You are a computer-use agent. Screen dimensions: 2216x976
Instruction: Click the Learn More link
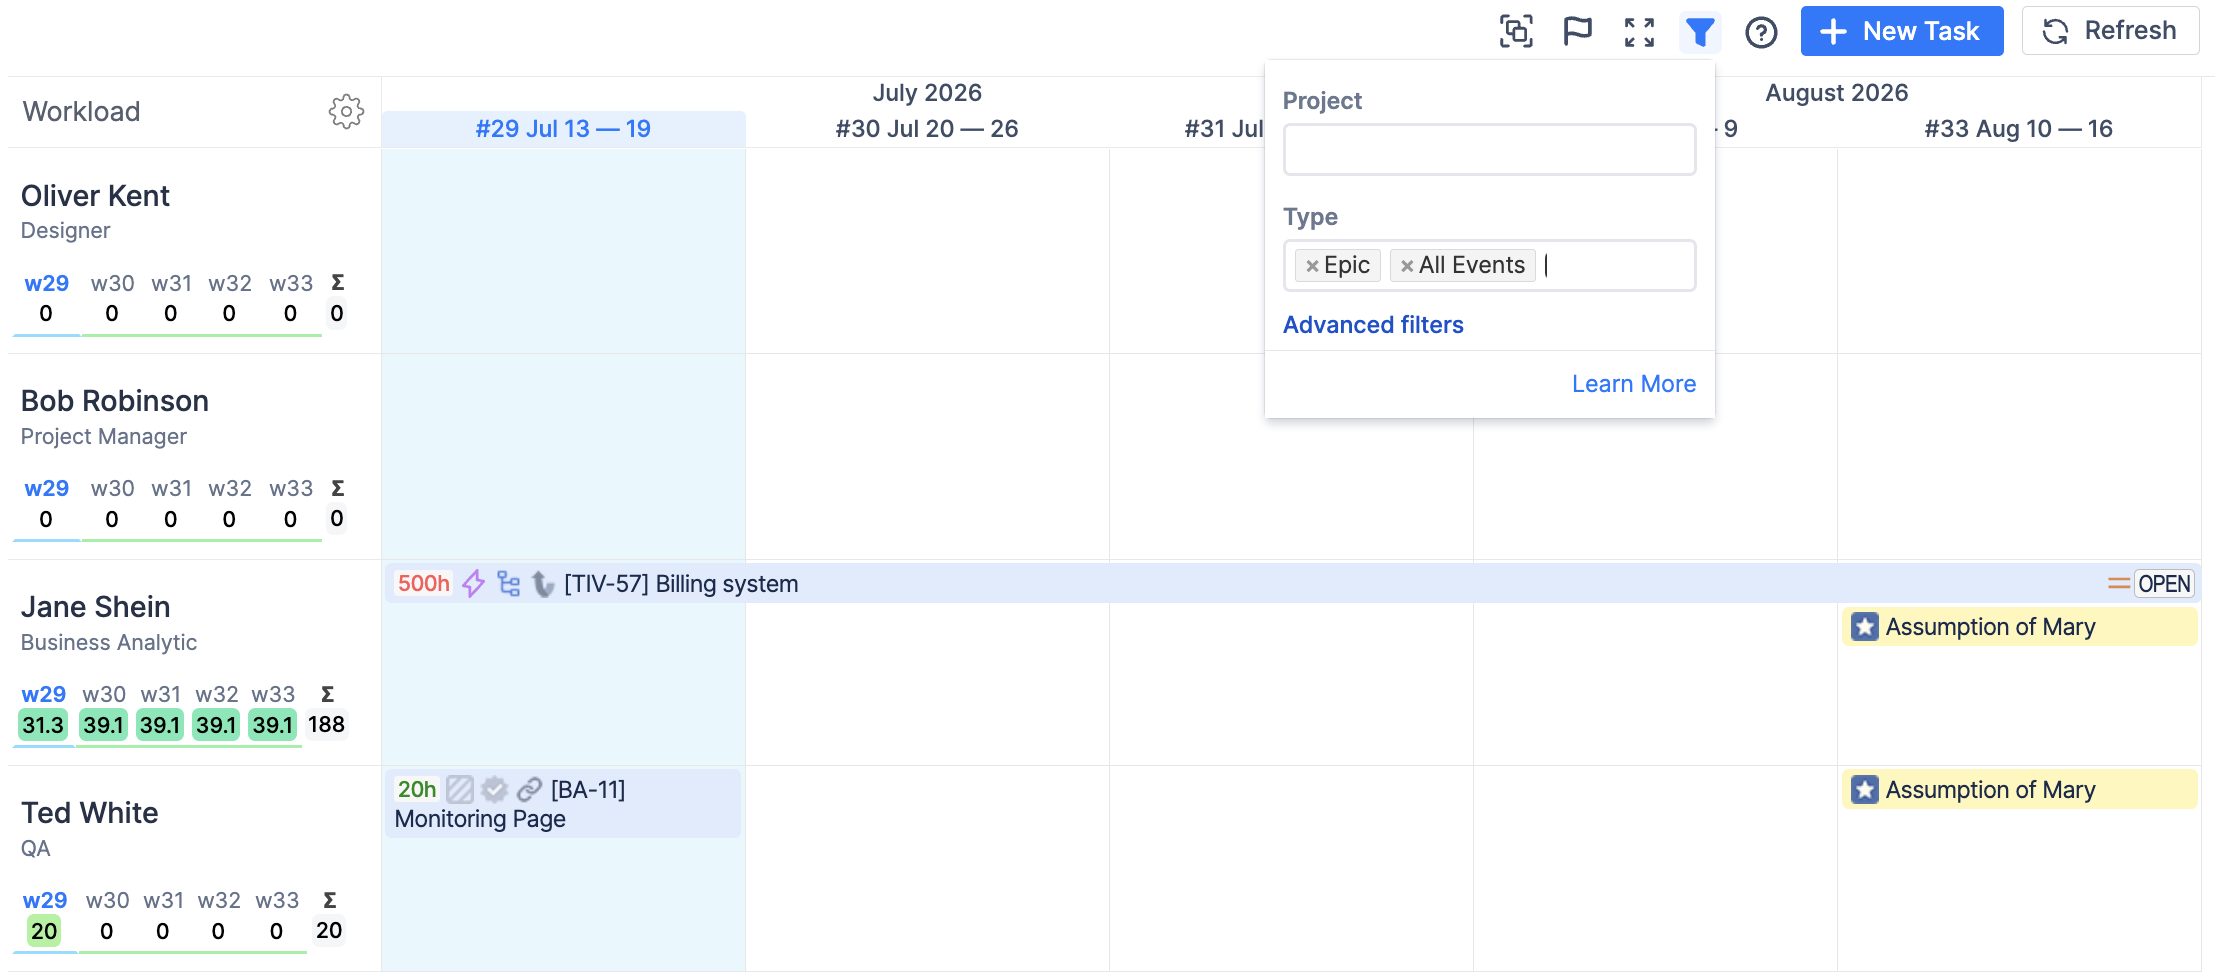[x=1634, y=384]
